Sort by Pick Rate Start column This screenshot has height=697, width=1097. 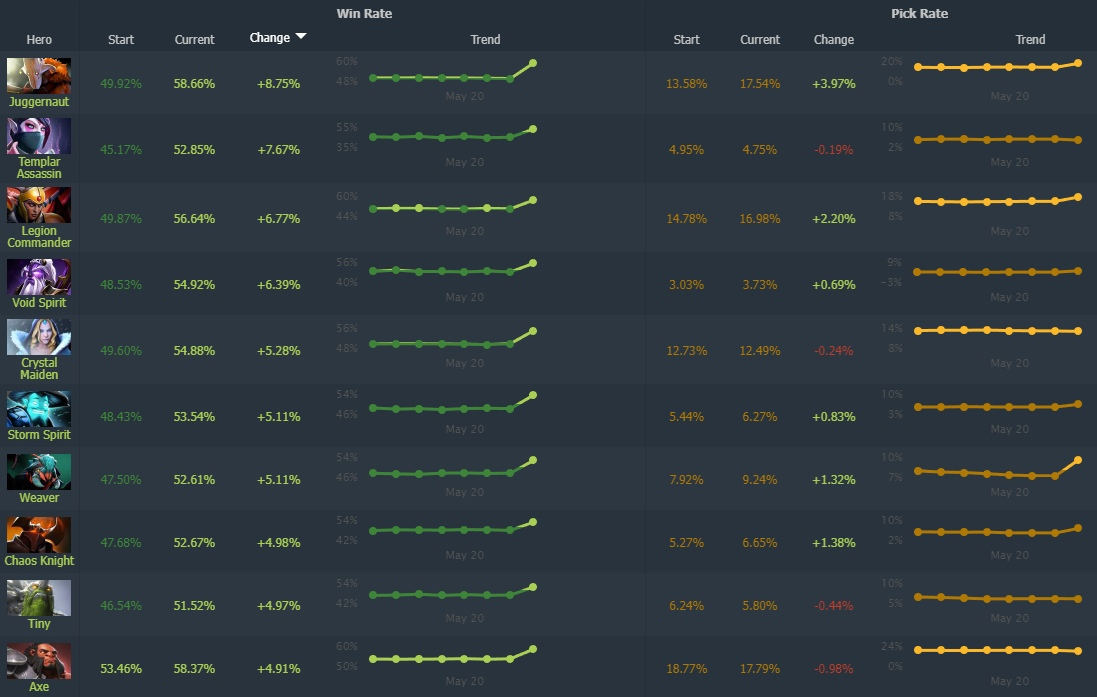[686, 40]
